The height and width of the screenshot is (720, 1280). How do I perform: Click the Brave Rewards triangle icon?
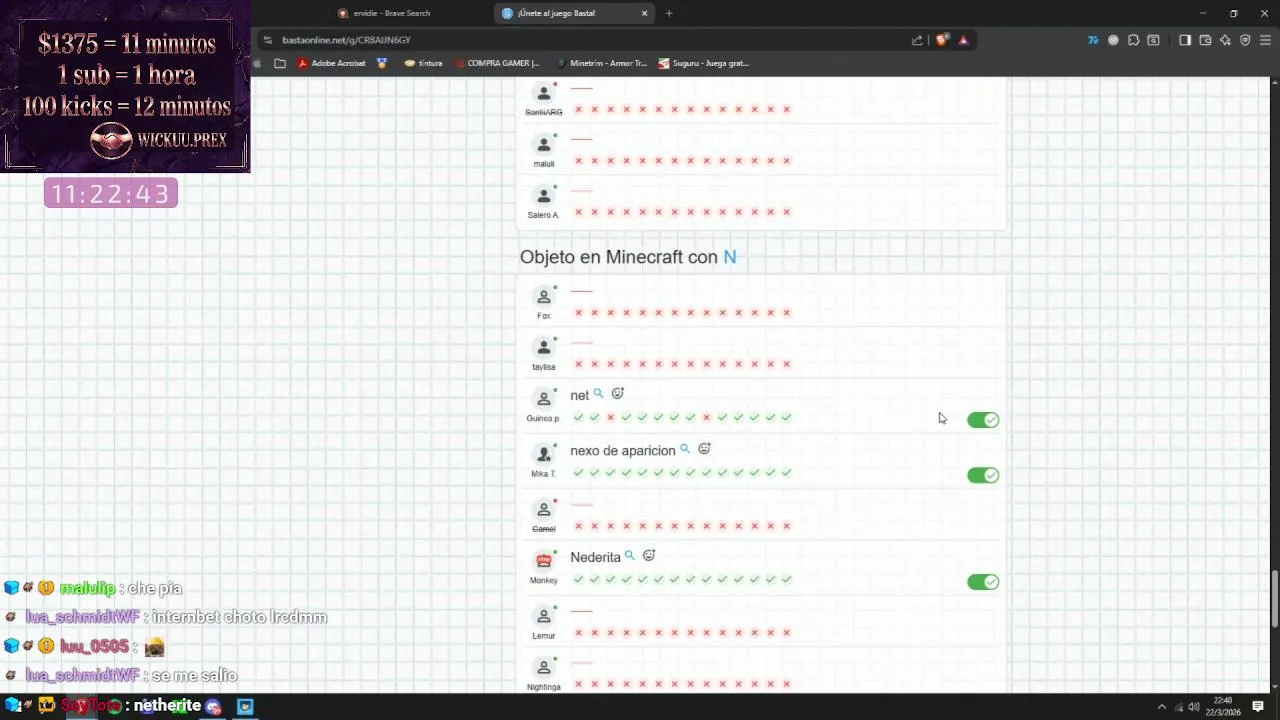pyautogui.click(x=963, y=40)
